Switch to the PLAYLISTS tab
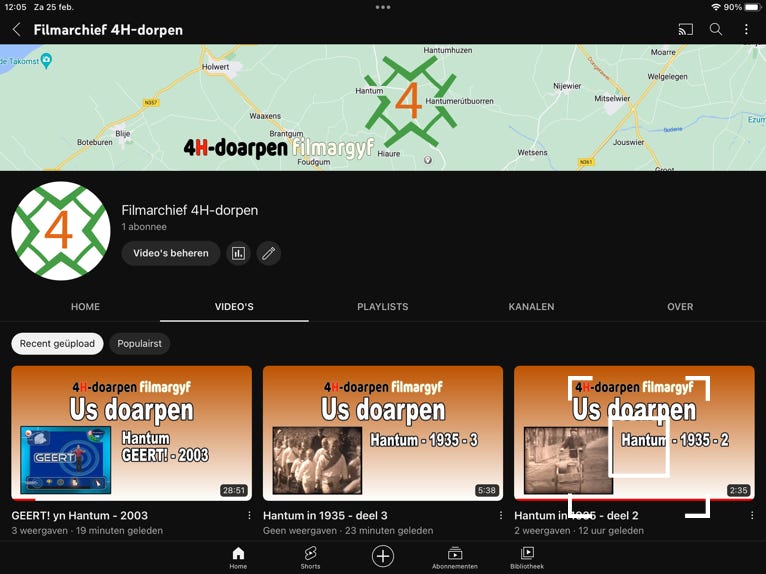Image resolution: width=766 pixels, height=574 pixels. click(383, 307)
